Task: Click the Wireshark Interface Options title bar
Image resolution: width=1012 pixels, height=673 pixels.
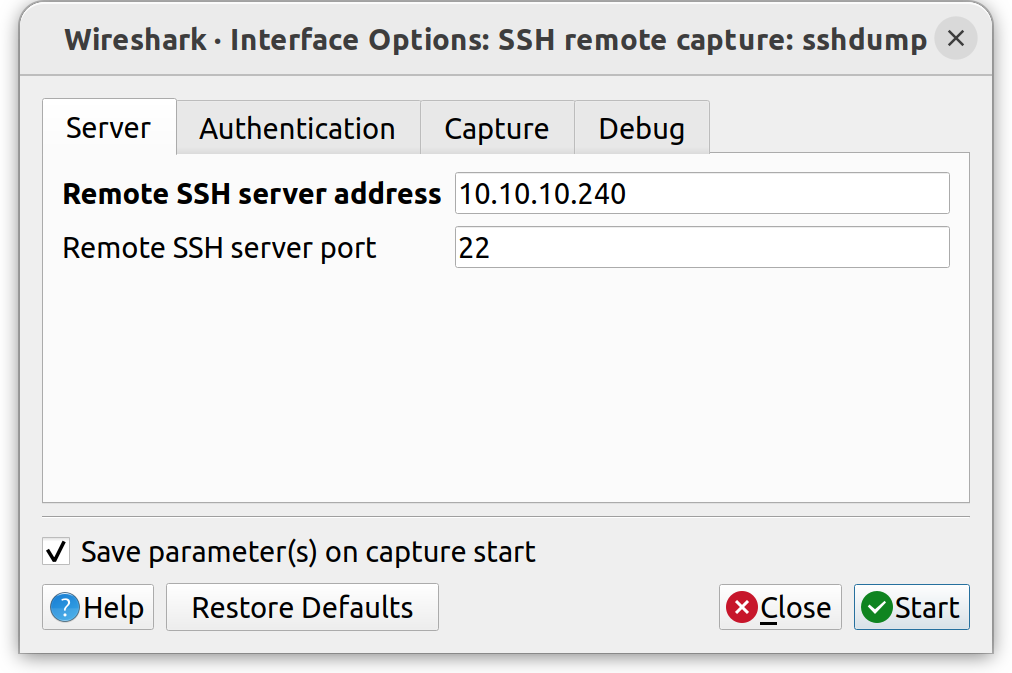Action: click(x=494, y=40)
